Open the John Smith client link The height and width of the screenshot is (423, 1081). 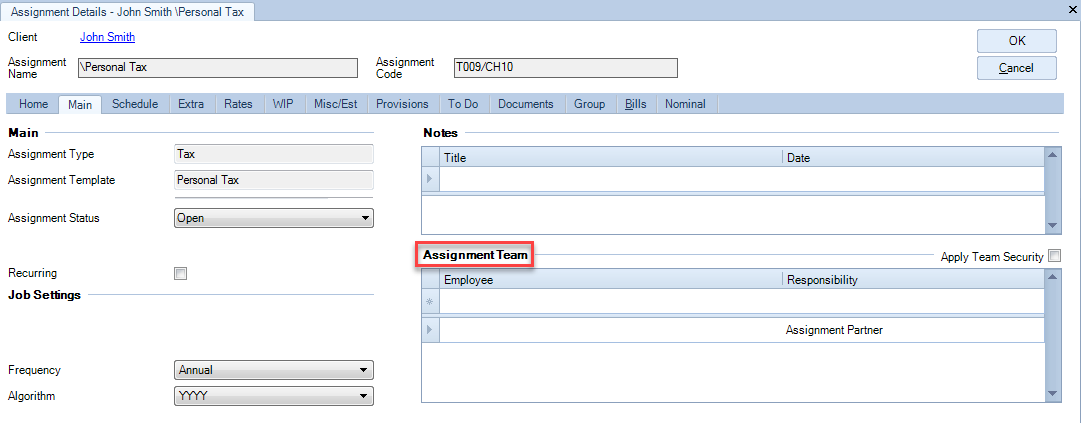pyautogui.click(x=108, y=37)
